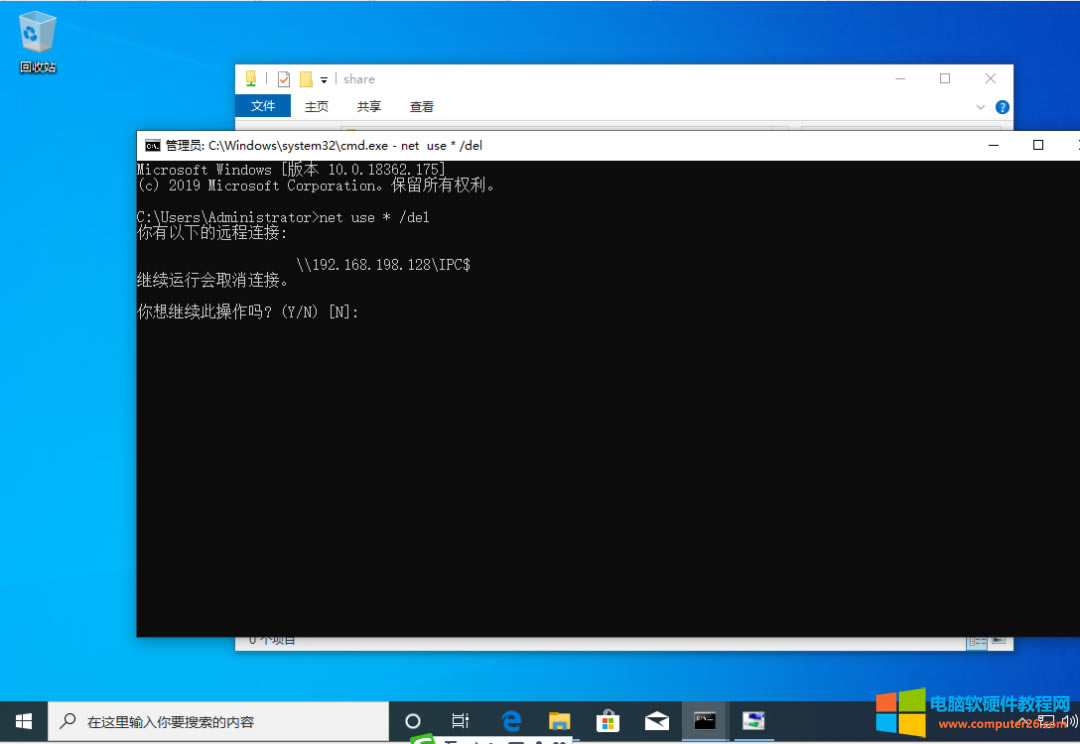Open File Explorer from the taskbar
Screen dimensions: 1080x744
[560, 721]
